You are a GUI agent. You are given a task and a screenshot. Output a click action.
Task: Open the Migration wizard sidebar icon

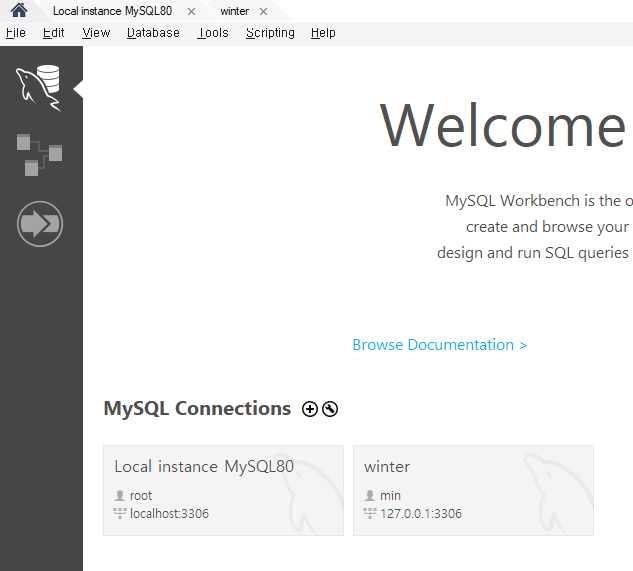click(x=40, y=224)
